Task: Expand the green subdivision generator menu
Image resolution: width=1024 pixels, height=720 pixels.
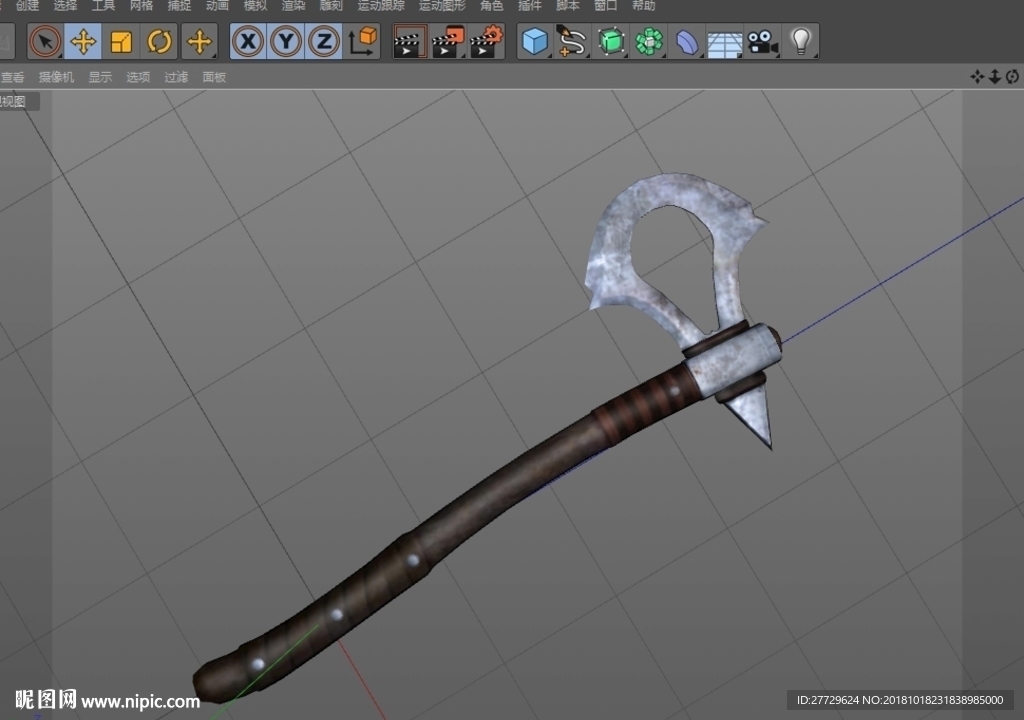Action: (x=611, y=42)
